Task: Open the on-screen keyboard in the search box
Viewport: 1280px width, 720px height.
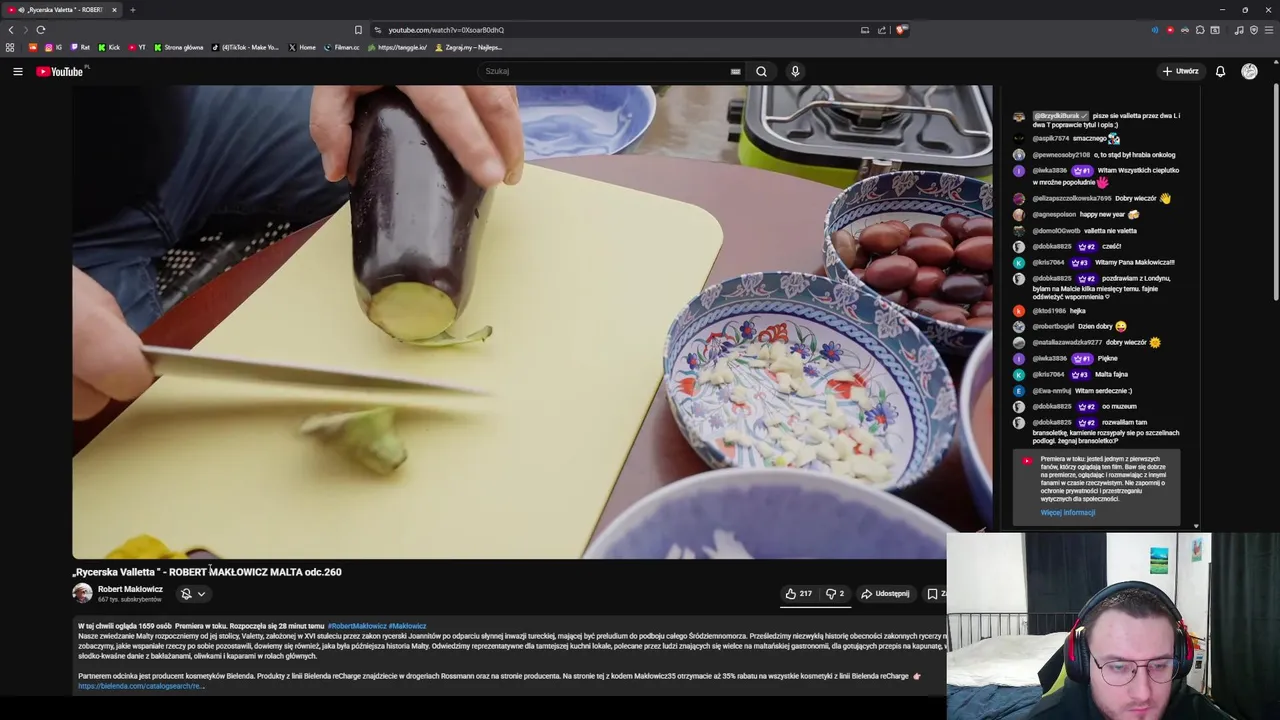Action: pos(735,71)
